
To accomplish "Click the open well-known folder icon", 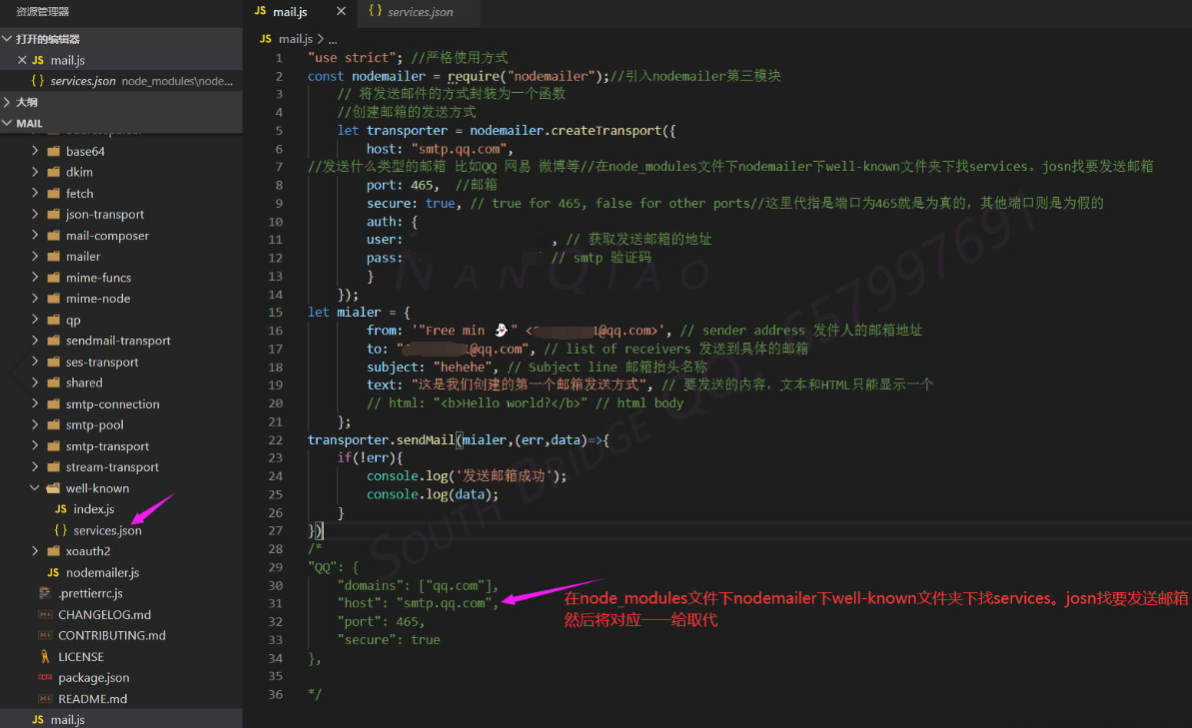I will tap(53, 488).
